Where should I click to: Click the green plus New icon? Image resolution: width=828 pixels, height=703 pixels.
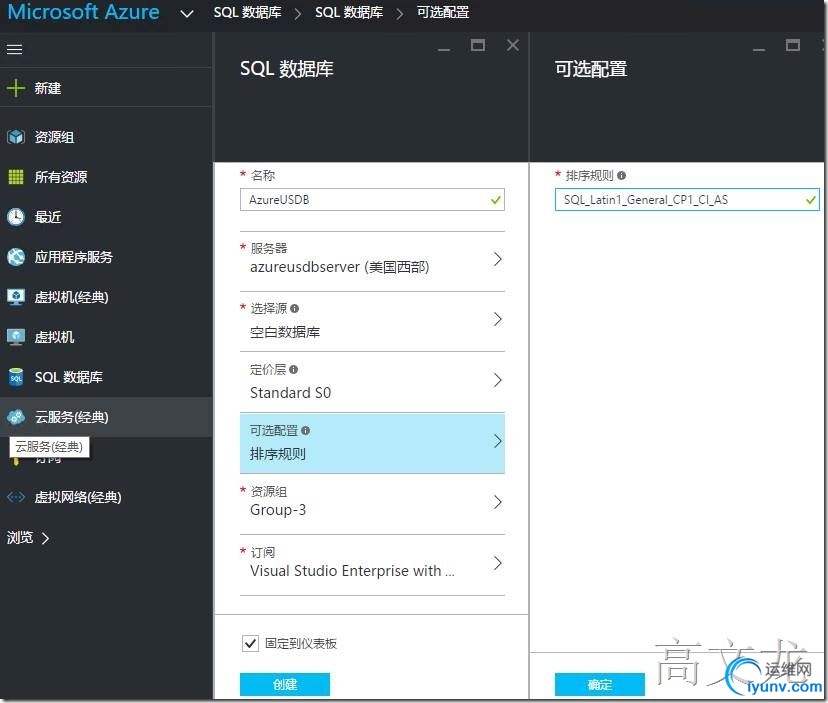16,88
